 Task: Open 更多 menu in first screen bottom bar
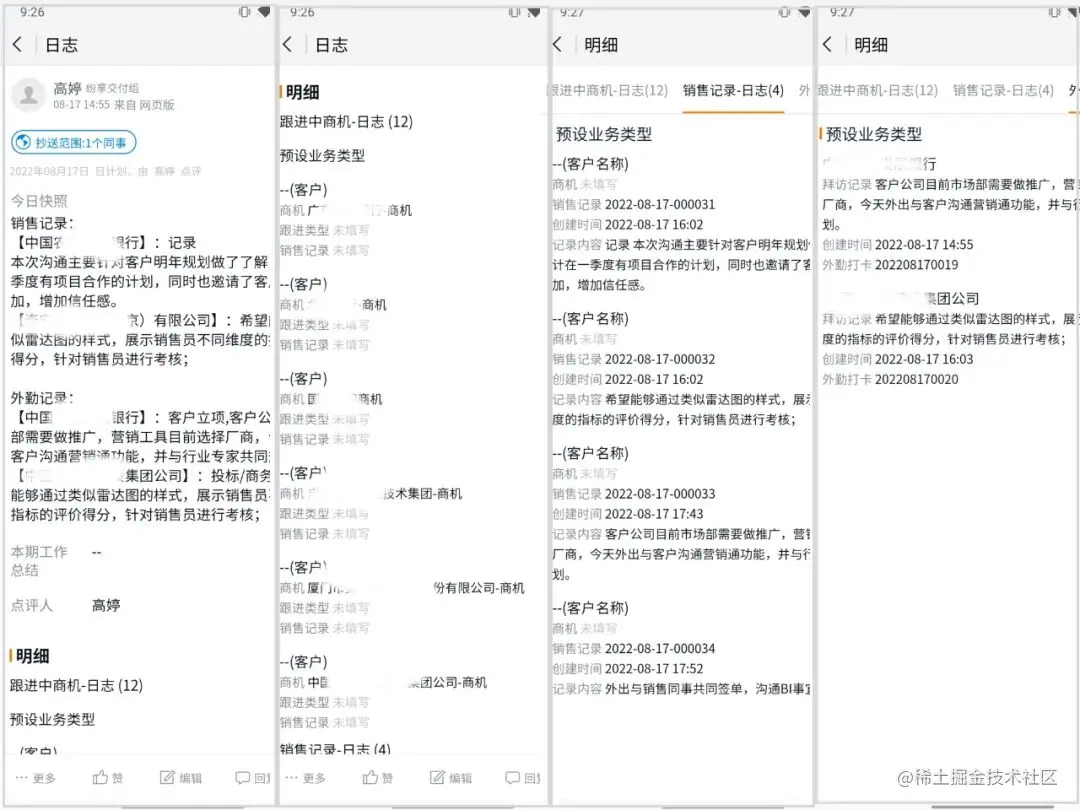point(35,778)
